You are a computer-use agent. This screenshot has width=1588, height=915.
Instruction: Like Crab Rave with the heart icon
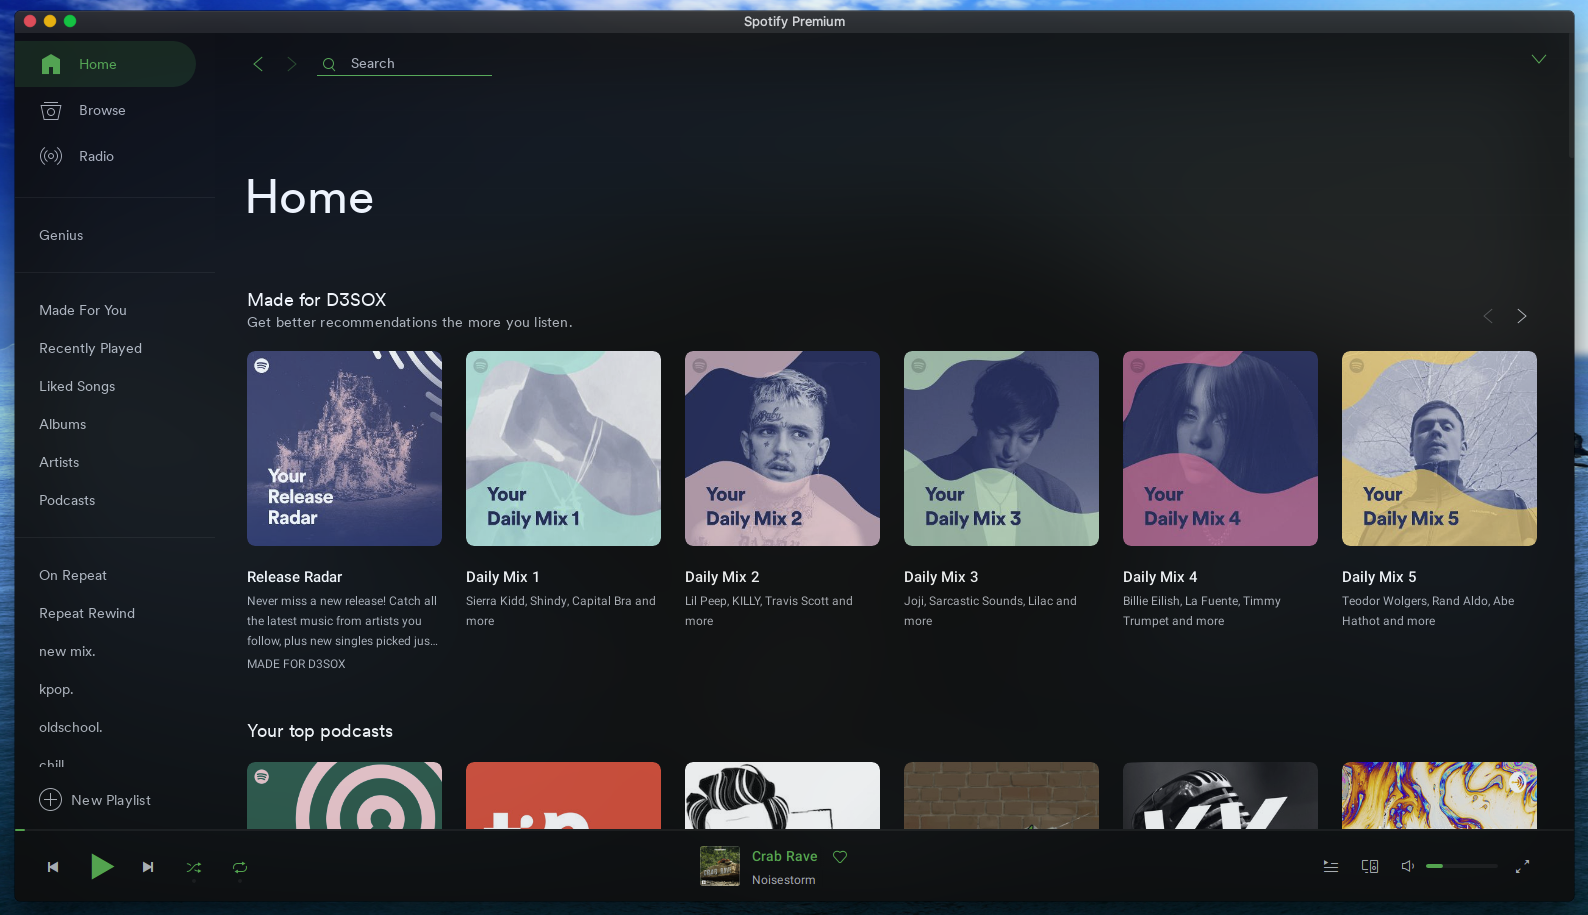click(840, 857)
